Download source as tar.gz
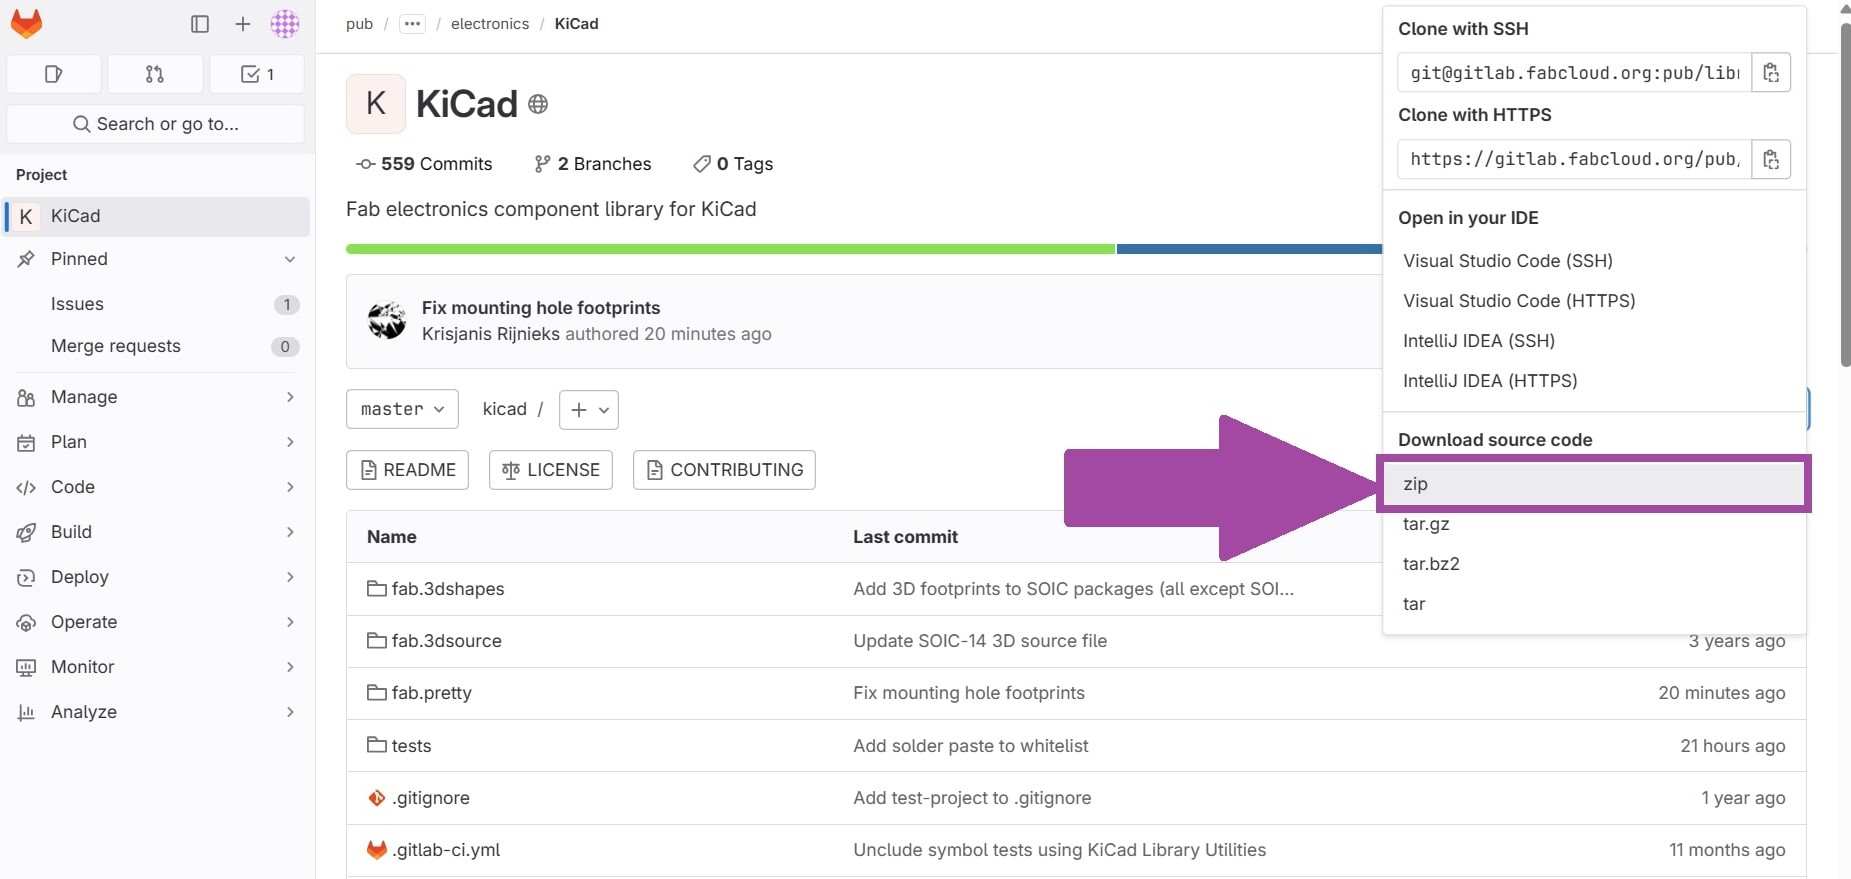The height and width of the screenshot is (879, 1851). click(1426, 524)
